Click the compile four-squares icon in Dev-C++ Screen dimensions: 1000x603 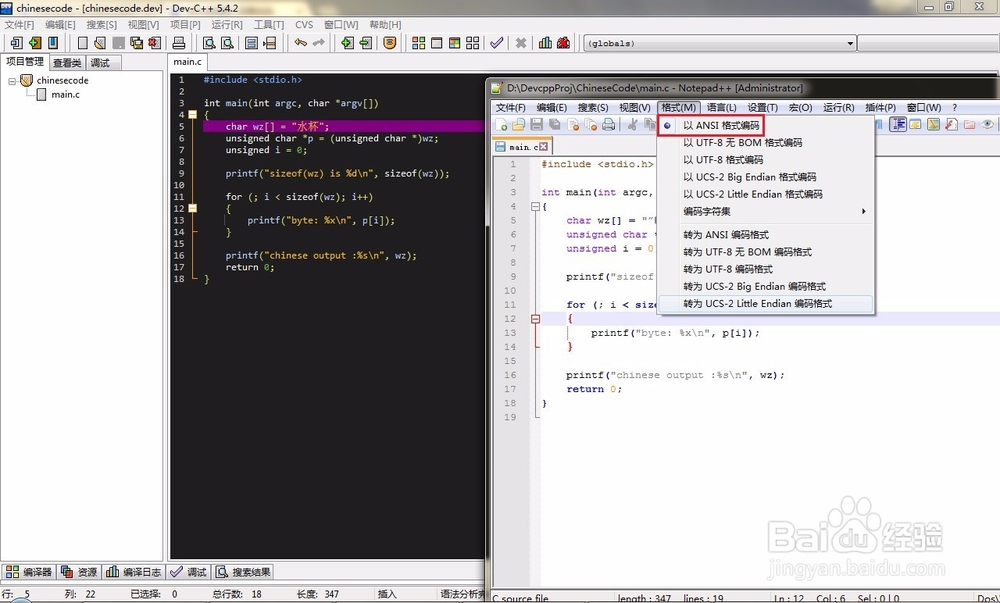click(x=418, y=43)
